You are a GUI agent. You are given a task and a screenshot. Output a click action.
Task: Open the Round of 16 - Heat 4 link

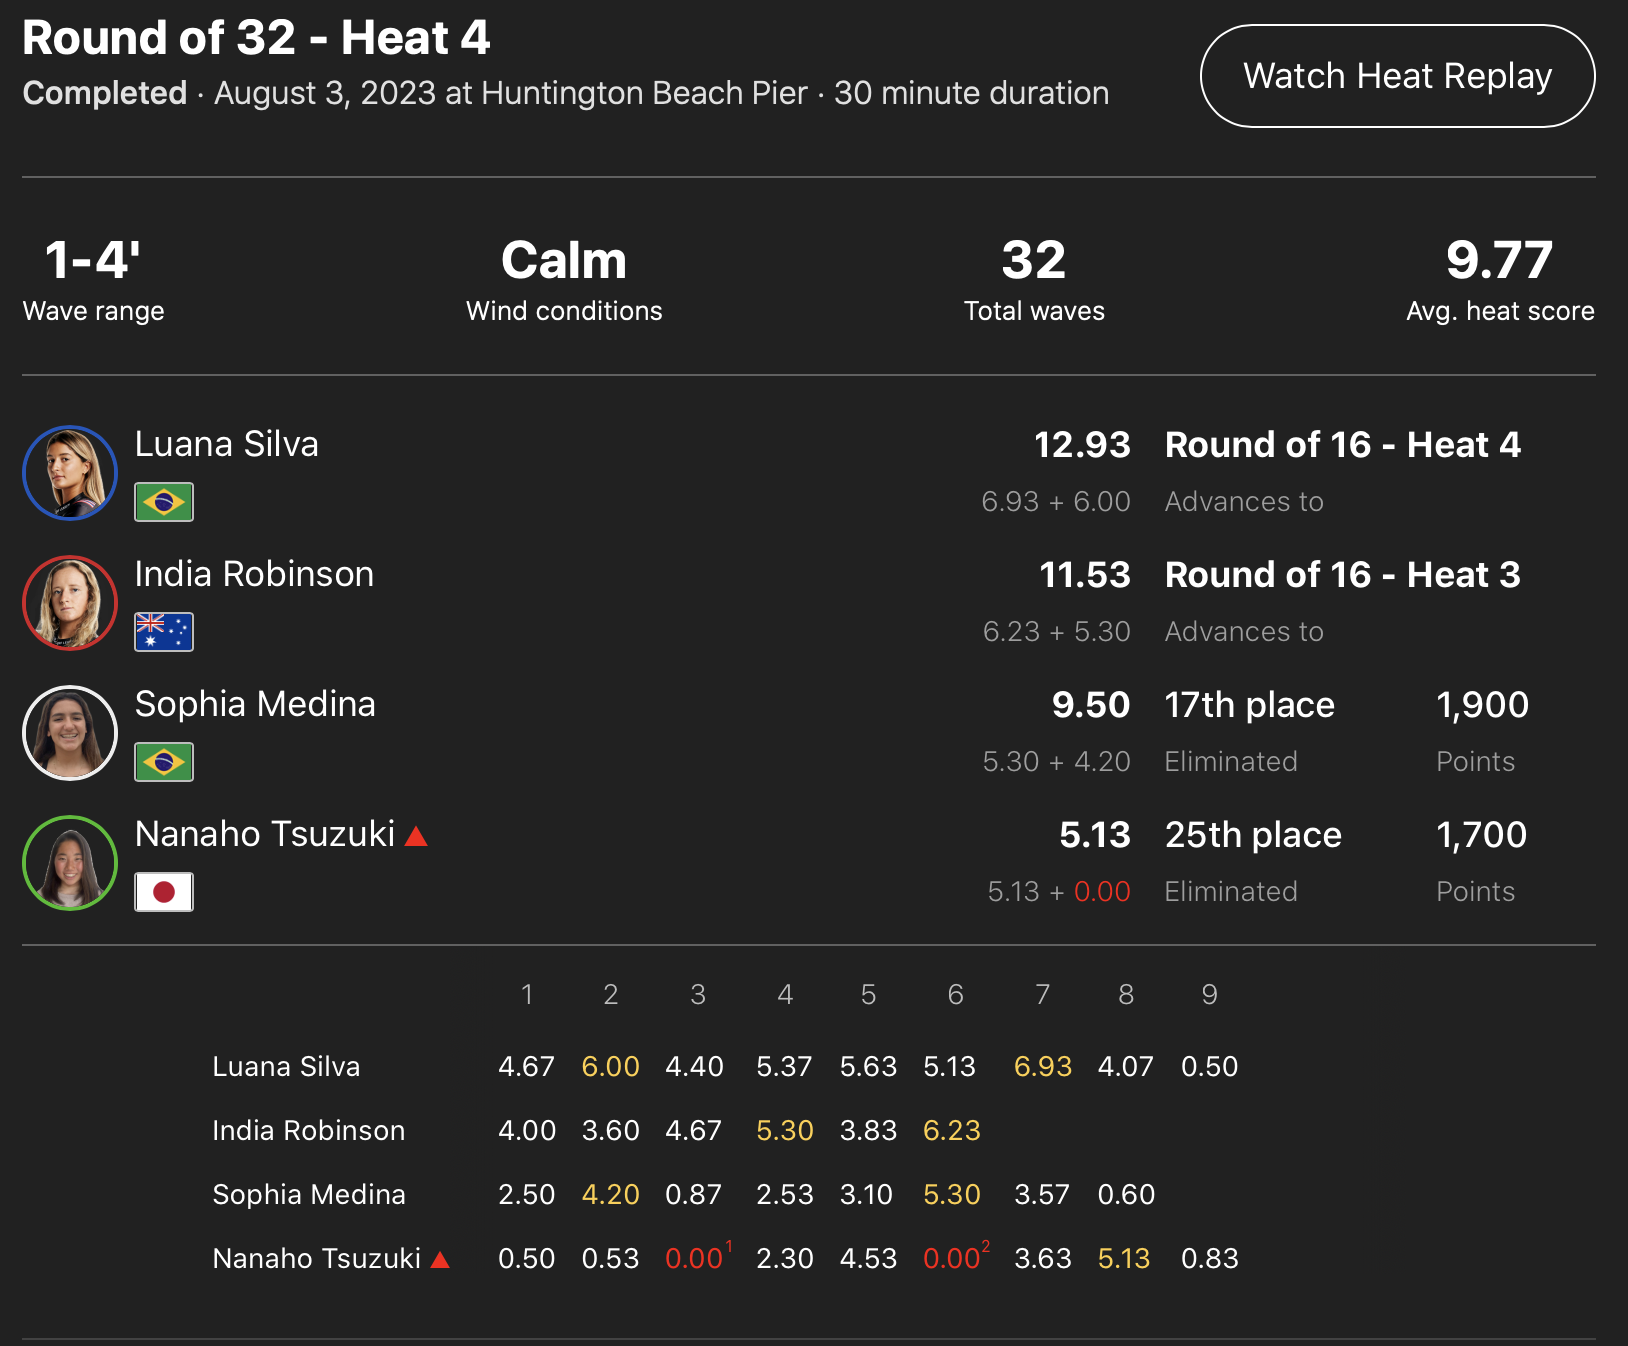[1342, 445]
